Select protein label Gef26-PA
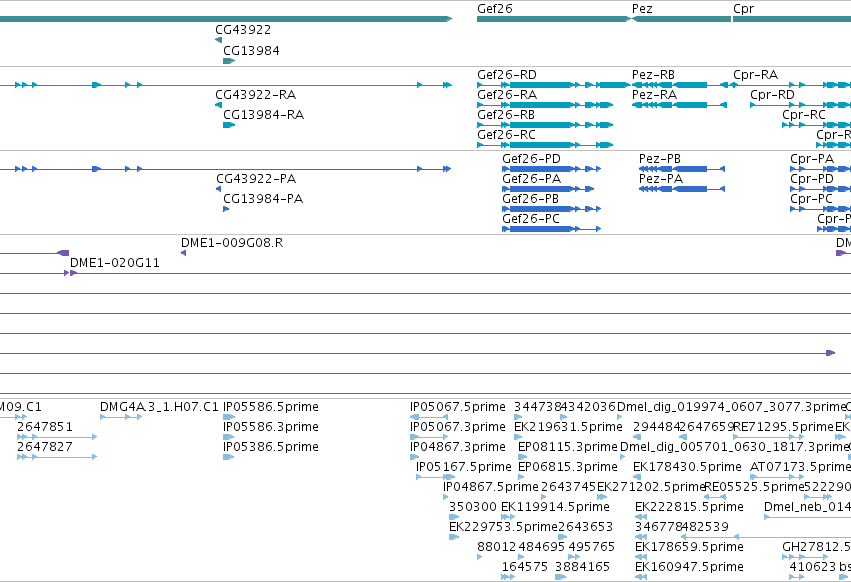Image resolution: width=851 pixels, height=582 pixels. (x=531, y=179)
